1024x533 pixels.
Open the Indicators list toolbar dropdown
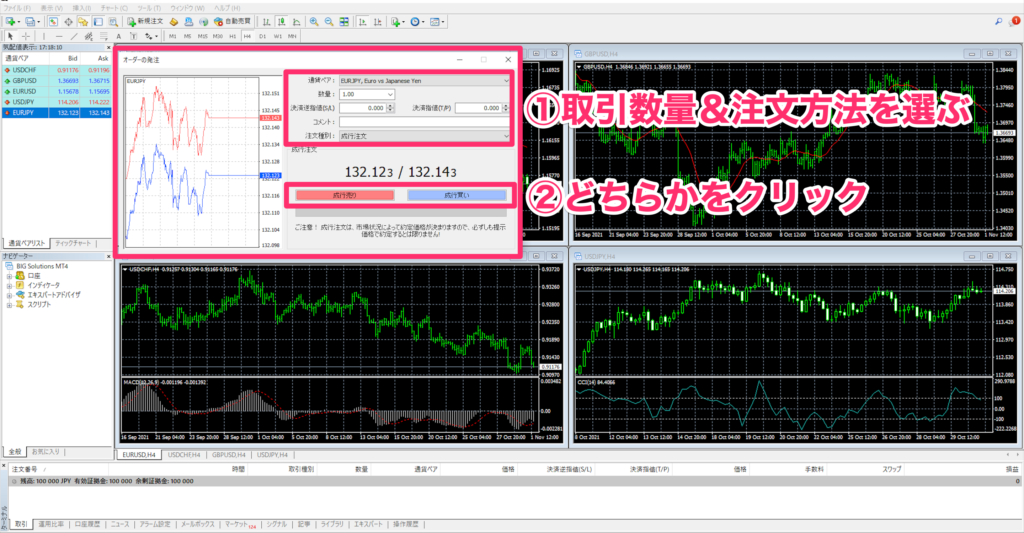pos(398,22)
